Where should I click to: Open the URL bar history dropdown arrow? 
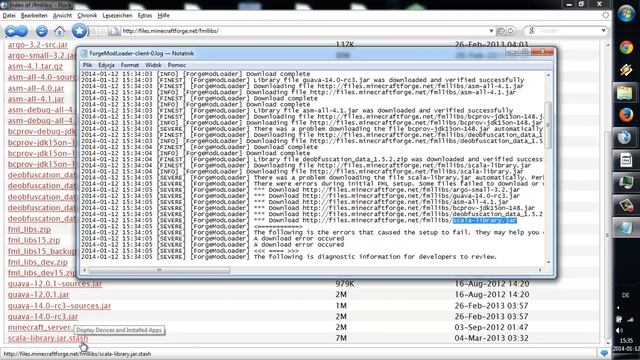[x=491, y=31]
